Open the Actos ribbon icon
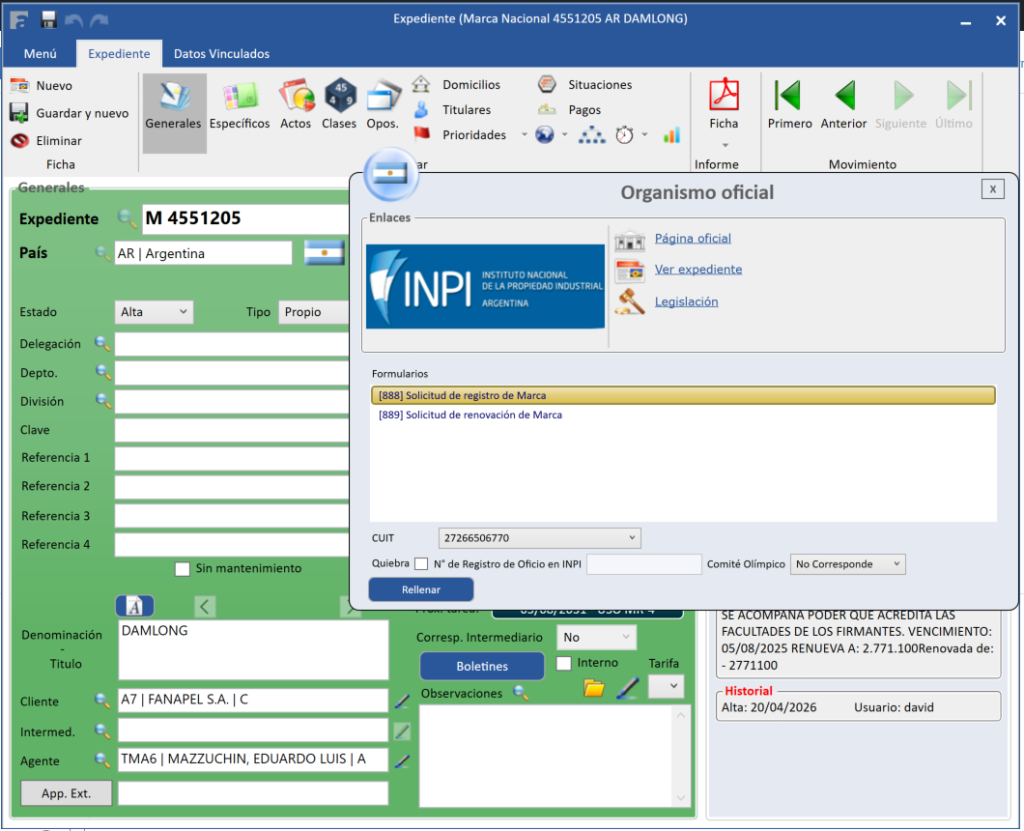 296,98
